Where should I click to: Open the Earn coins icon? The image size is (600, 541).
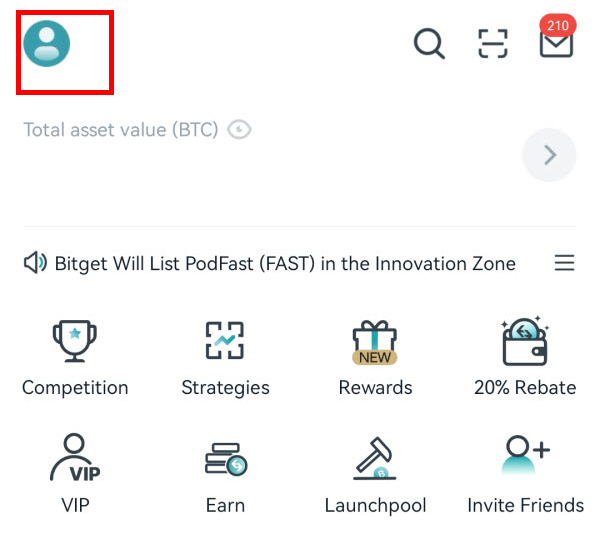[226, 459]
